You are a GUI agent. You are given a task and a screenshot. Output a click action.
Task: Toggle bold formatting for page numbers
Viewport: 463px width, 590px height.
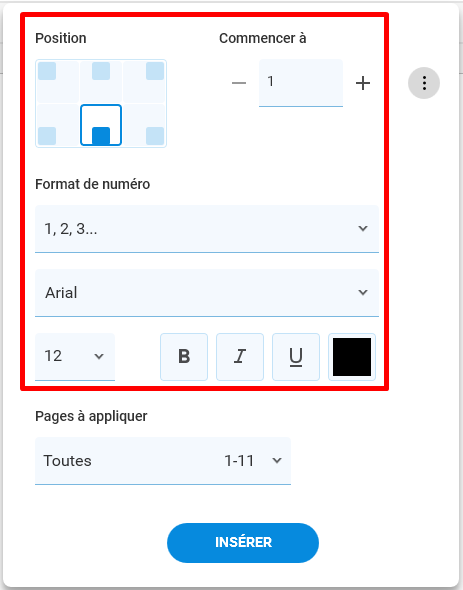184,357
